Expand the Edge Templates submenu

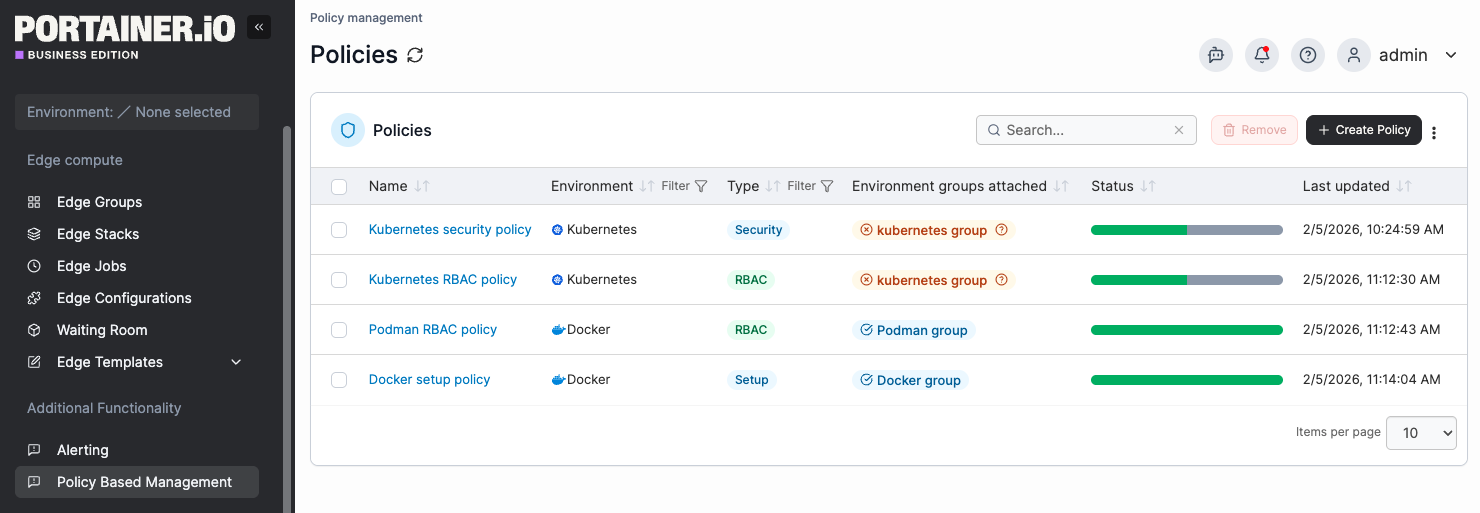[x=237, y=362]
